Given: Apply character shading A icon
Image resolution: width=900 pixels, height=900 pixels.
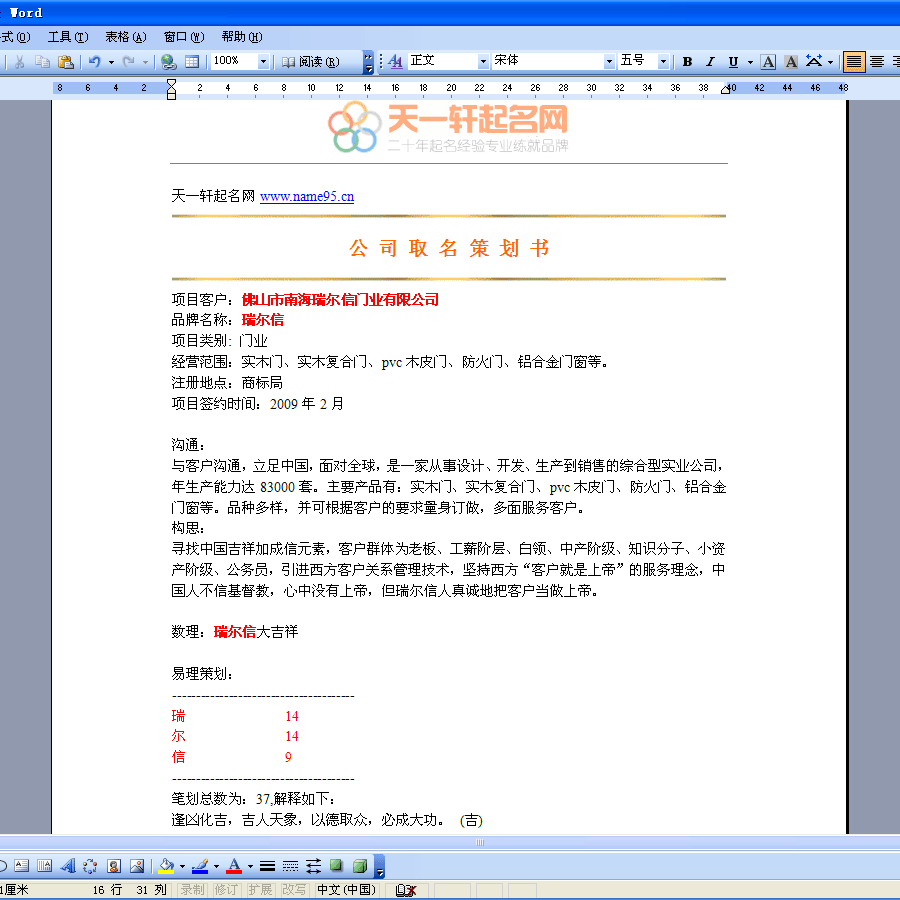Looking at the screenshot, I should coord(791,61).
